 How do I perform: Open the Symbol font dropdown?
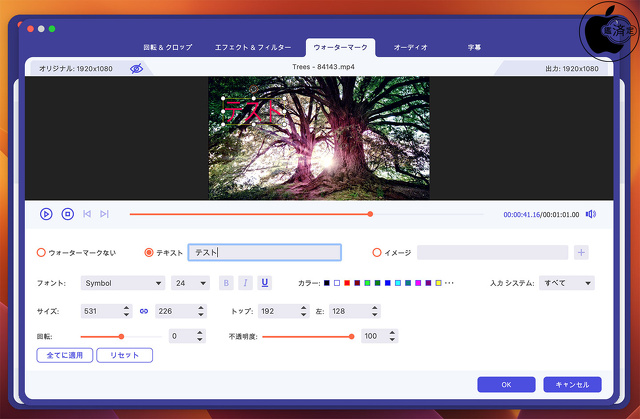pyautogui.click(x=123, y=283)
